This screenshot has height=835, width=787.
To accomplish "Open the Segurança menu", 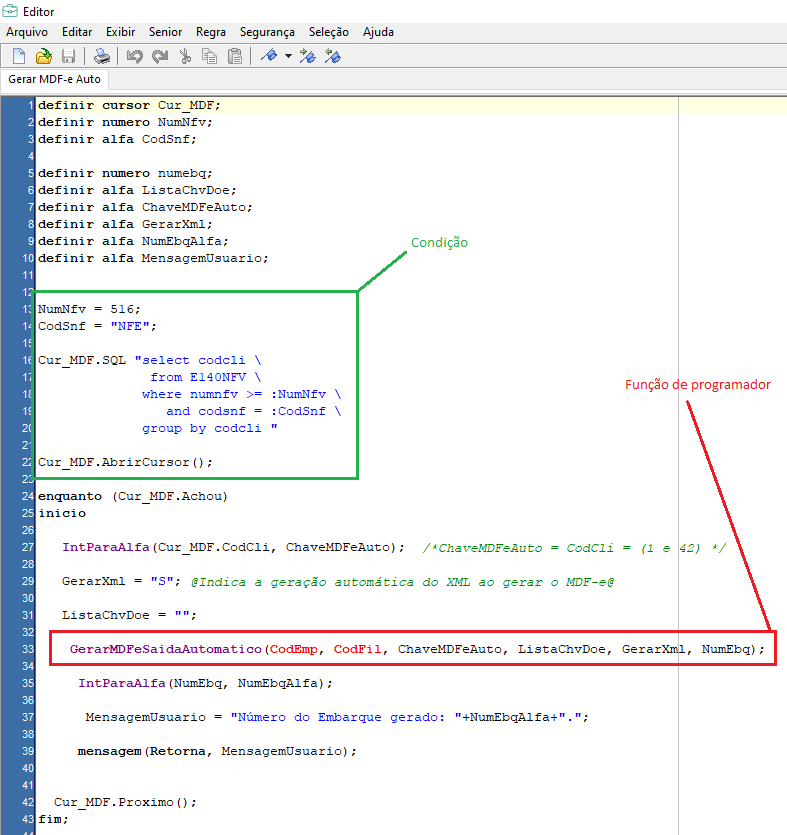I will tap(267, 32).
